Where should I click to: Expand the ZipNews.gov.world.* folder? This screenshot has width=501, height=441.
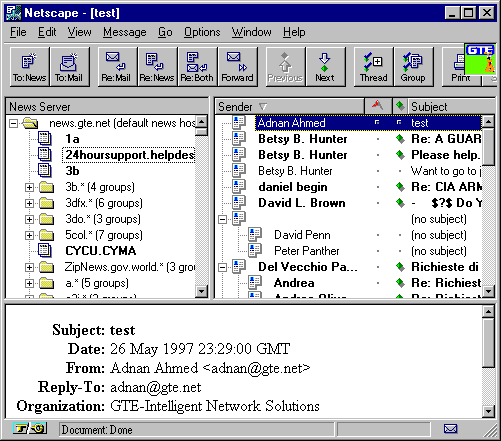[29, 267]
